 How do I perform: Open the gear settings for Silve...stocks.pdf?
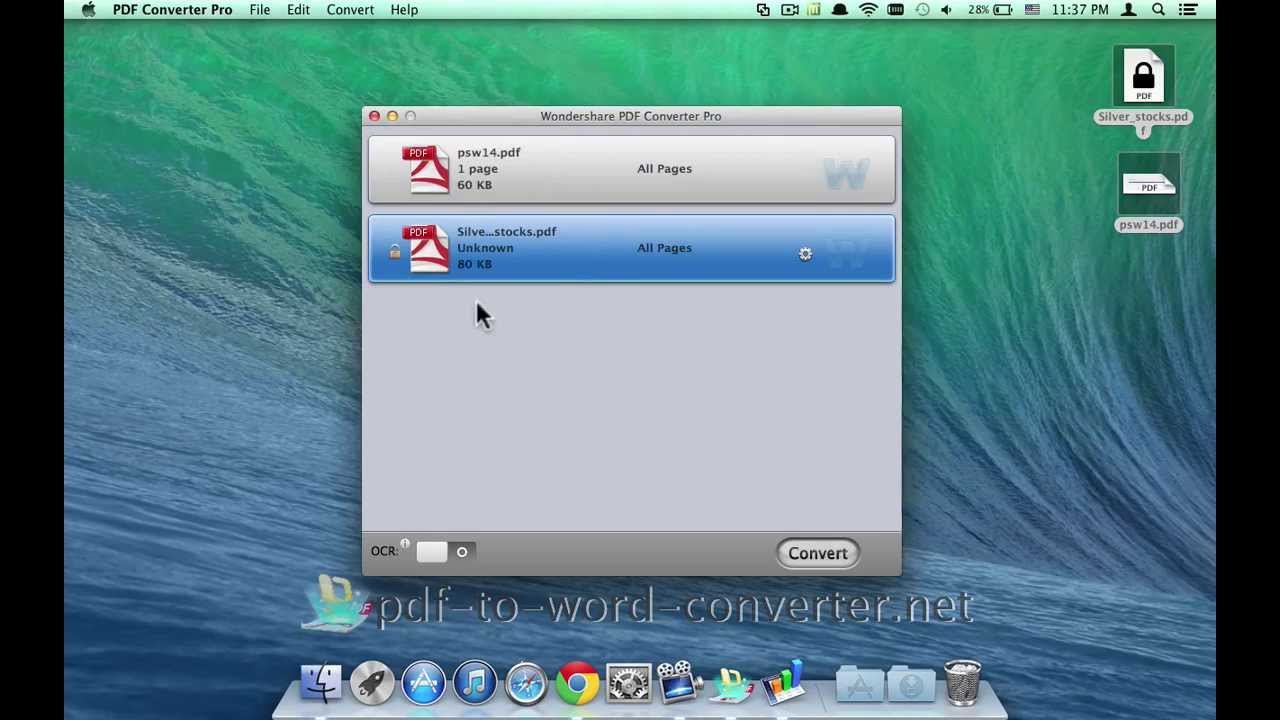[805, 254]
